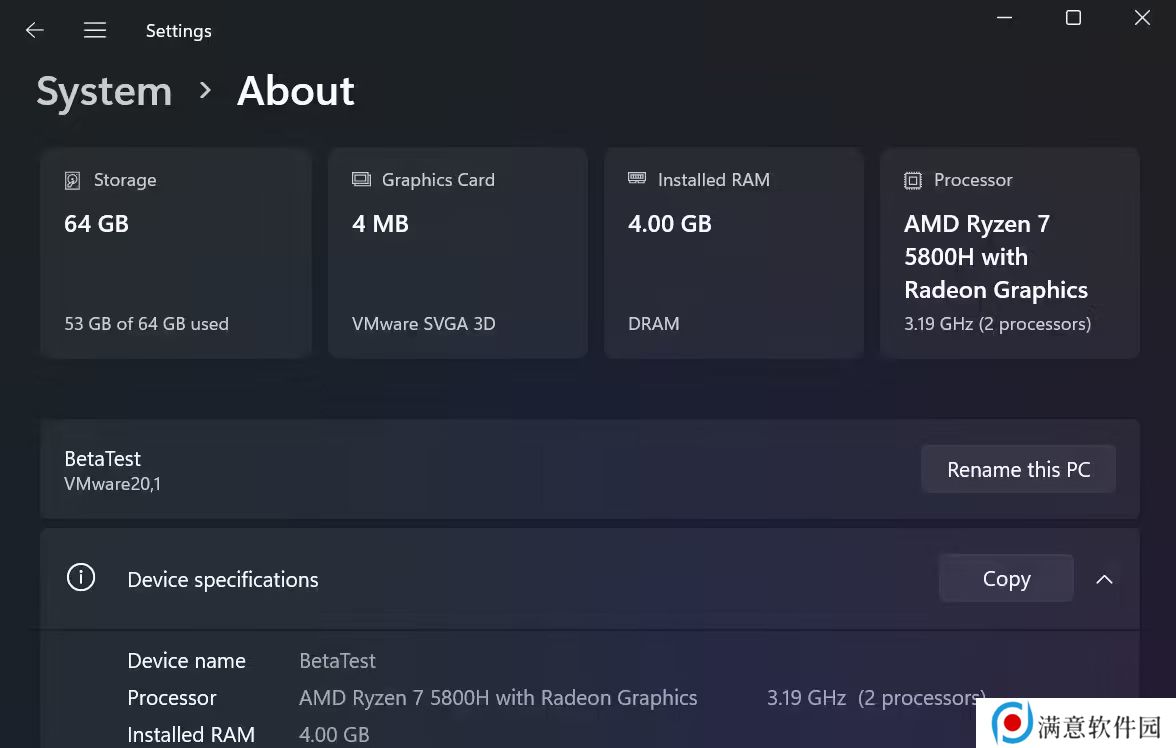The height and width of the screenshot is (748, 1176).
Task: Maximize the Settings window
Action: [1073, 18]
